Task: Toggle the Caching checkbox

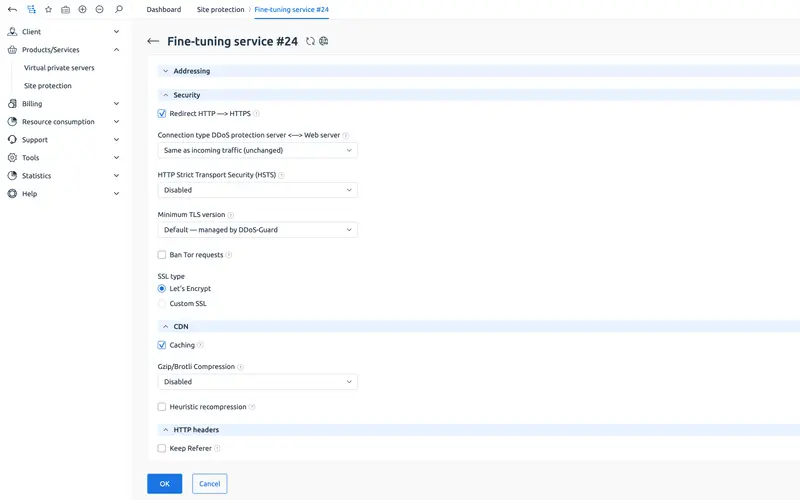Action: pos(162,345)
